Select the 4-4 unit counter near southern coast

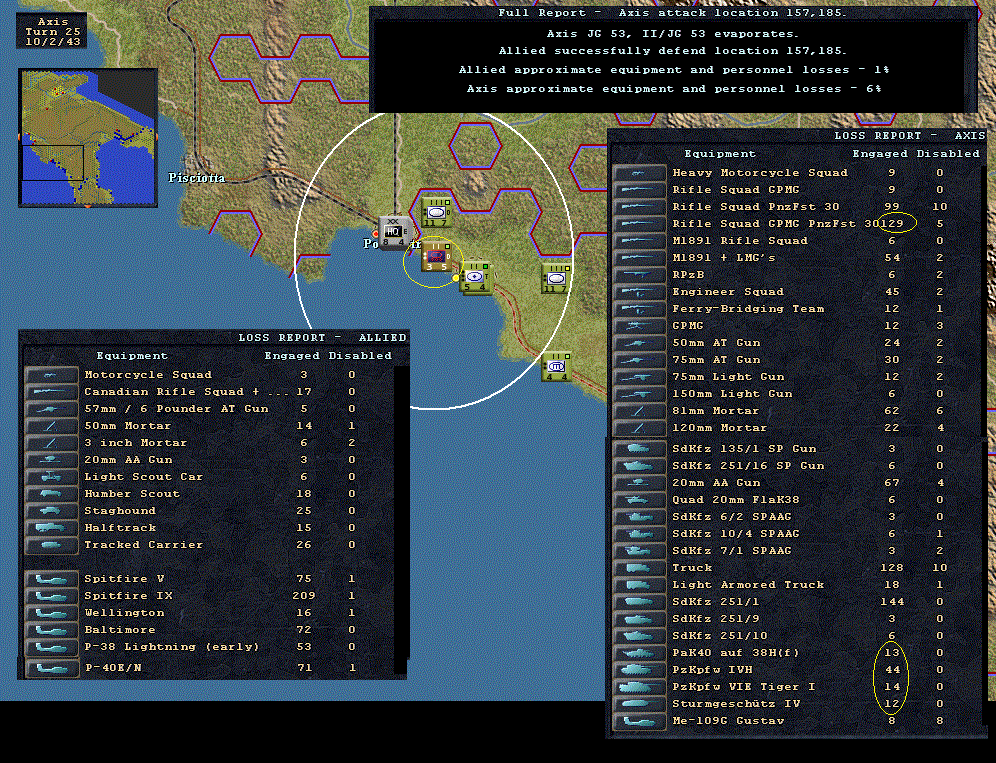(556, 367)
